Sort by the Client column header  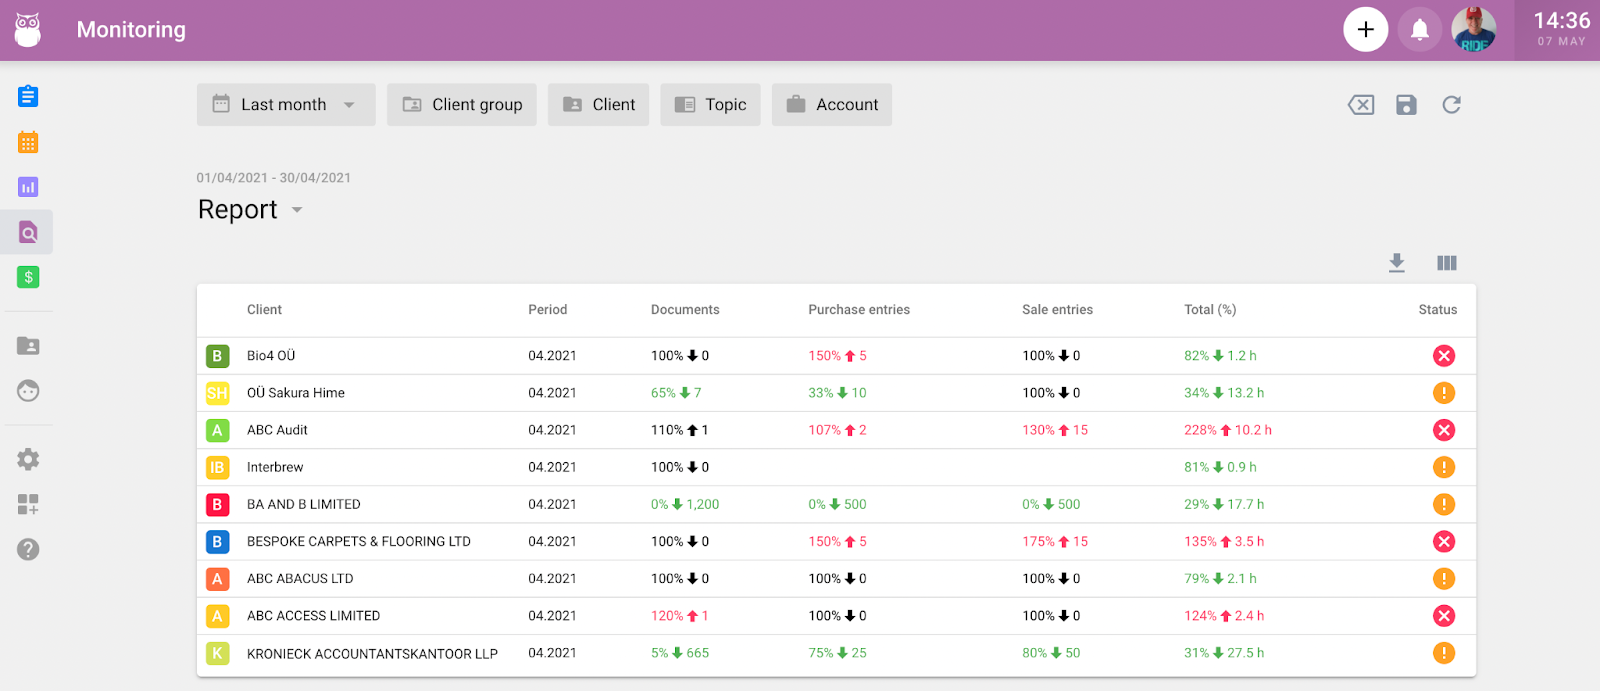[x=264, y=310]
